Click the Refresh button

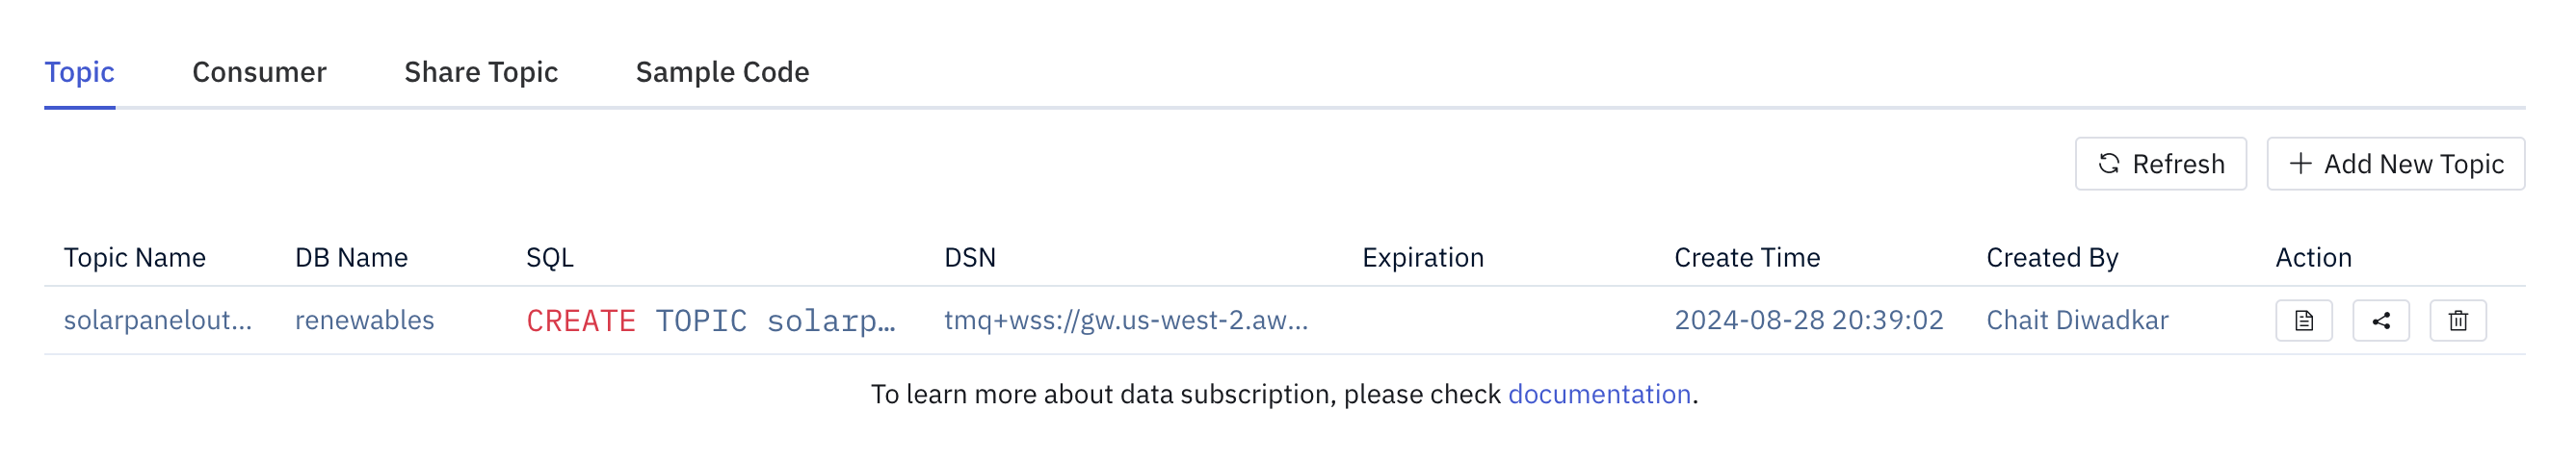click(x=2160, y=164)
